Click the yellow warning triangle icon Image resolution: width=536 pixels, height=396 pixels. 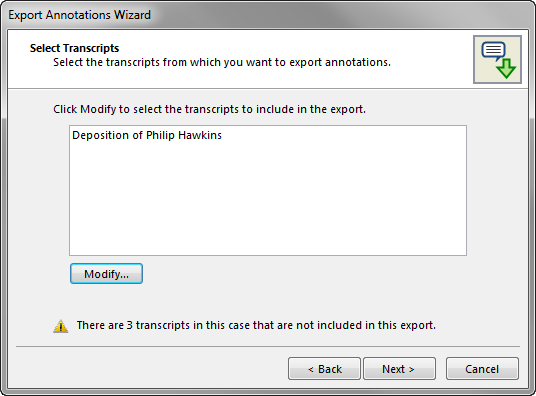(x=61, y=326)
